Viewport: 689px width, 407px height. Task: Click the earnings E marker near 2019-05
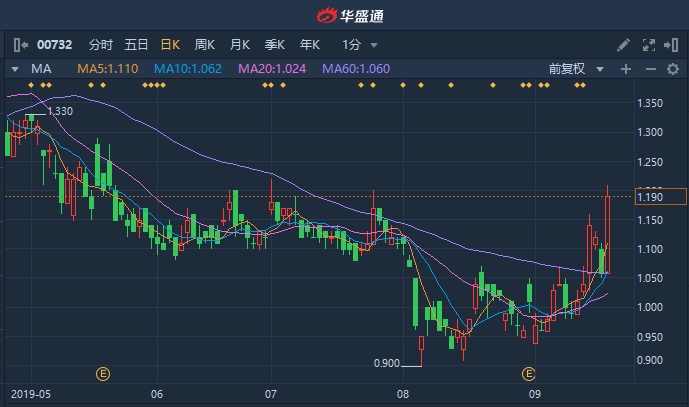coord(102,374)
